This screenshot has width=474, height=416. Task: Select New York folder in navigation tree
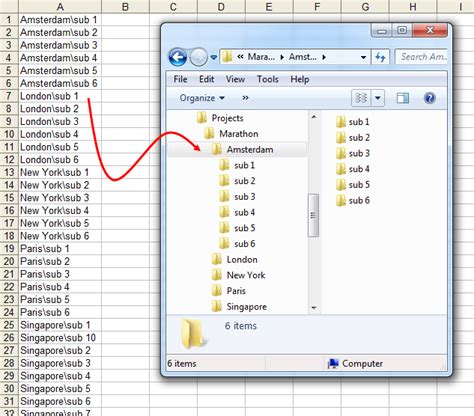[x=238, y=275]
